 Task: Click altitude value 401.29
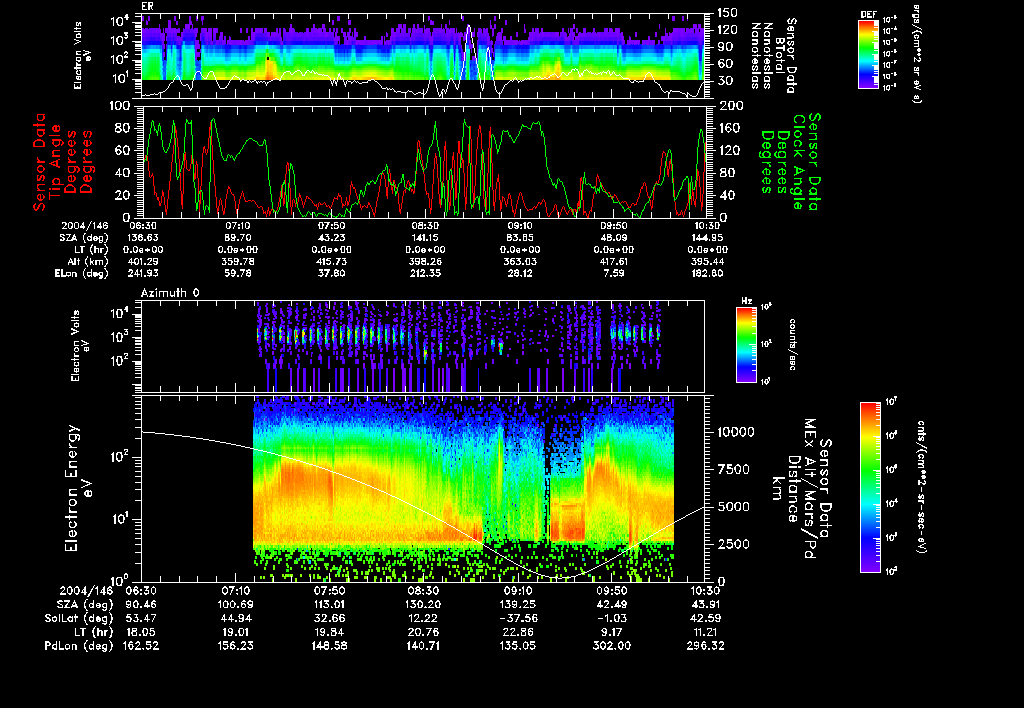point(144,261)
